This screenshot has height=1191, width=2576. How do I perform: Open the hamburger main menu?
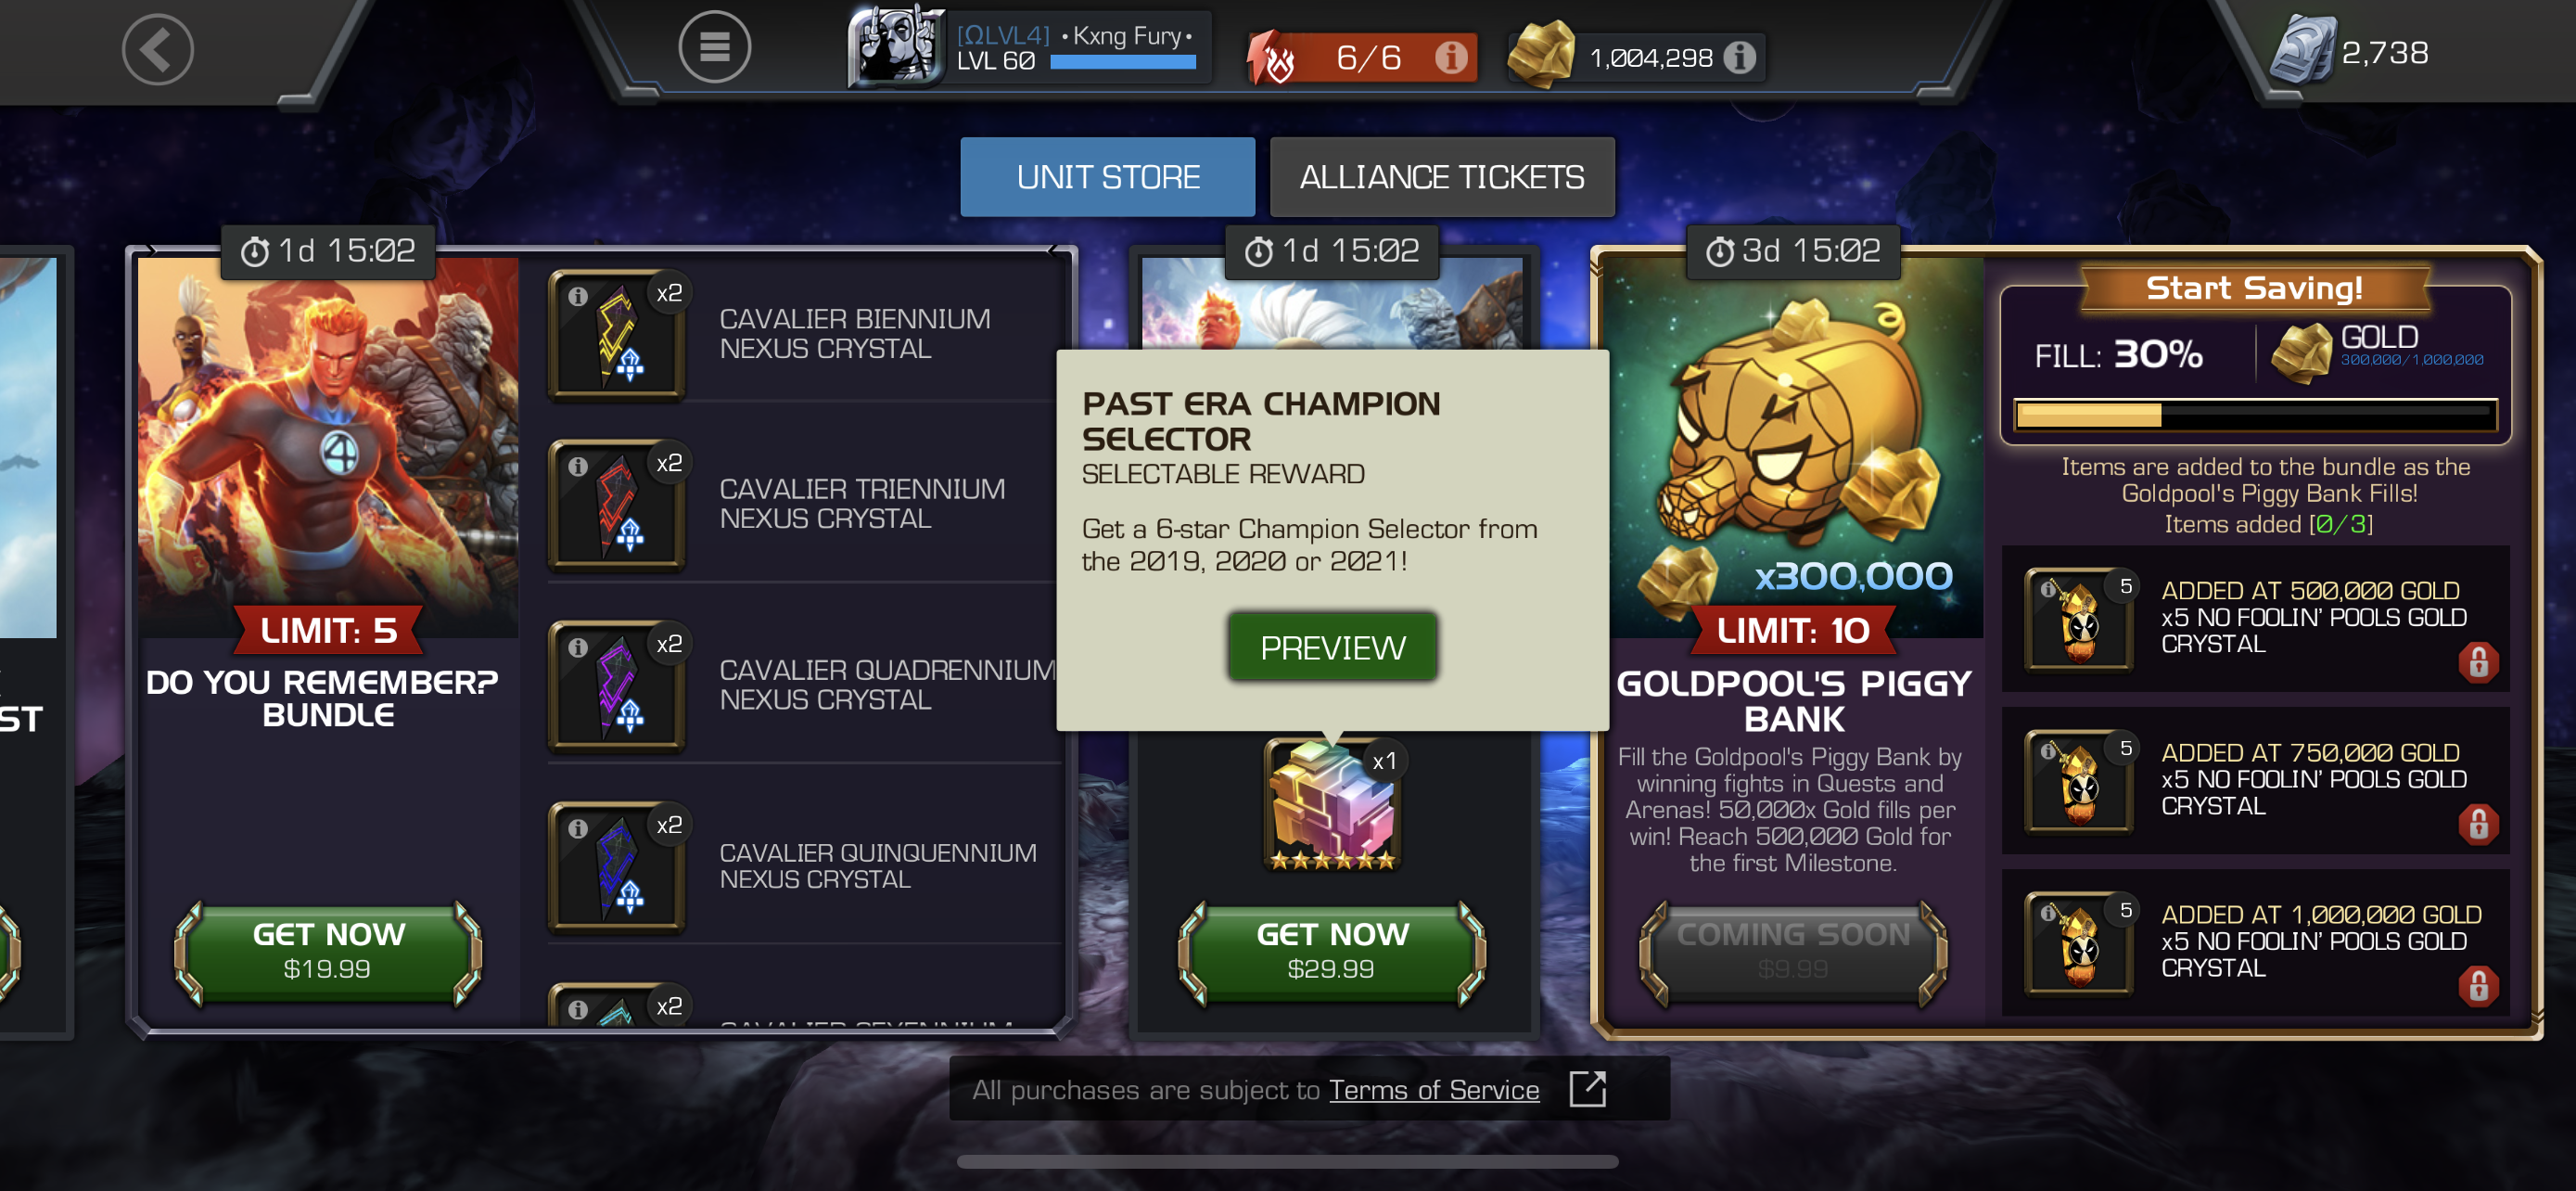click(x=714, y=47)
